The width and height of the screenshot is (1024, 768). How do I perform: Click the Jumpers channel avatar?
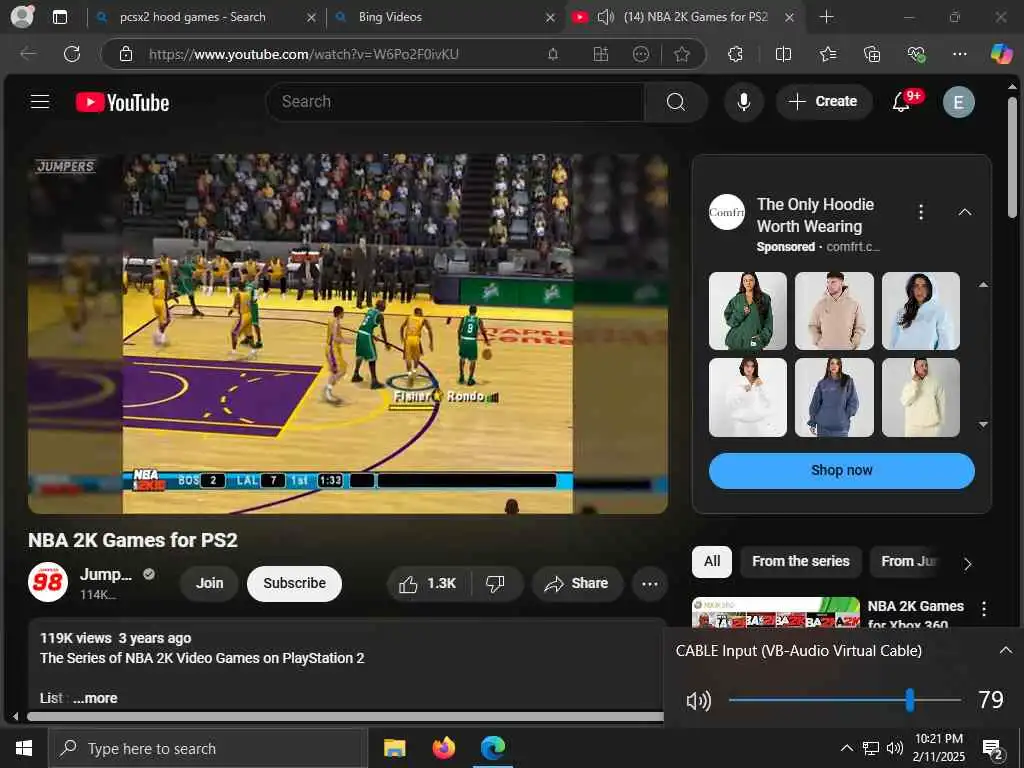point(48,582)
